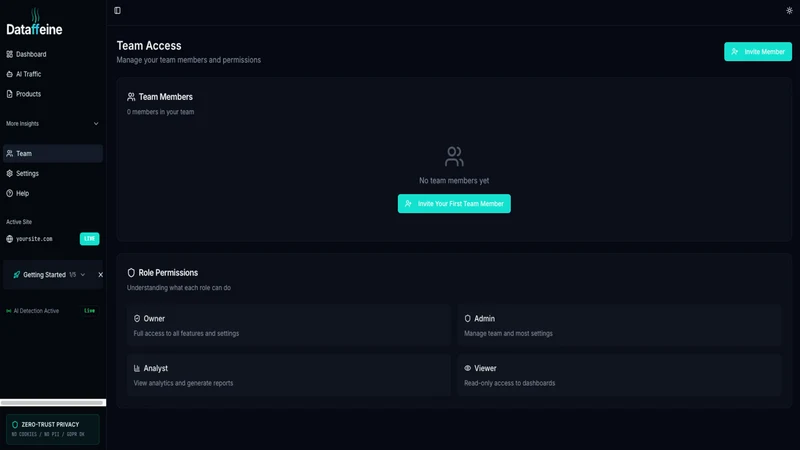Click the '0 members in your team' text

[160, 112]
